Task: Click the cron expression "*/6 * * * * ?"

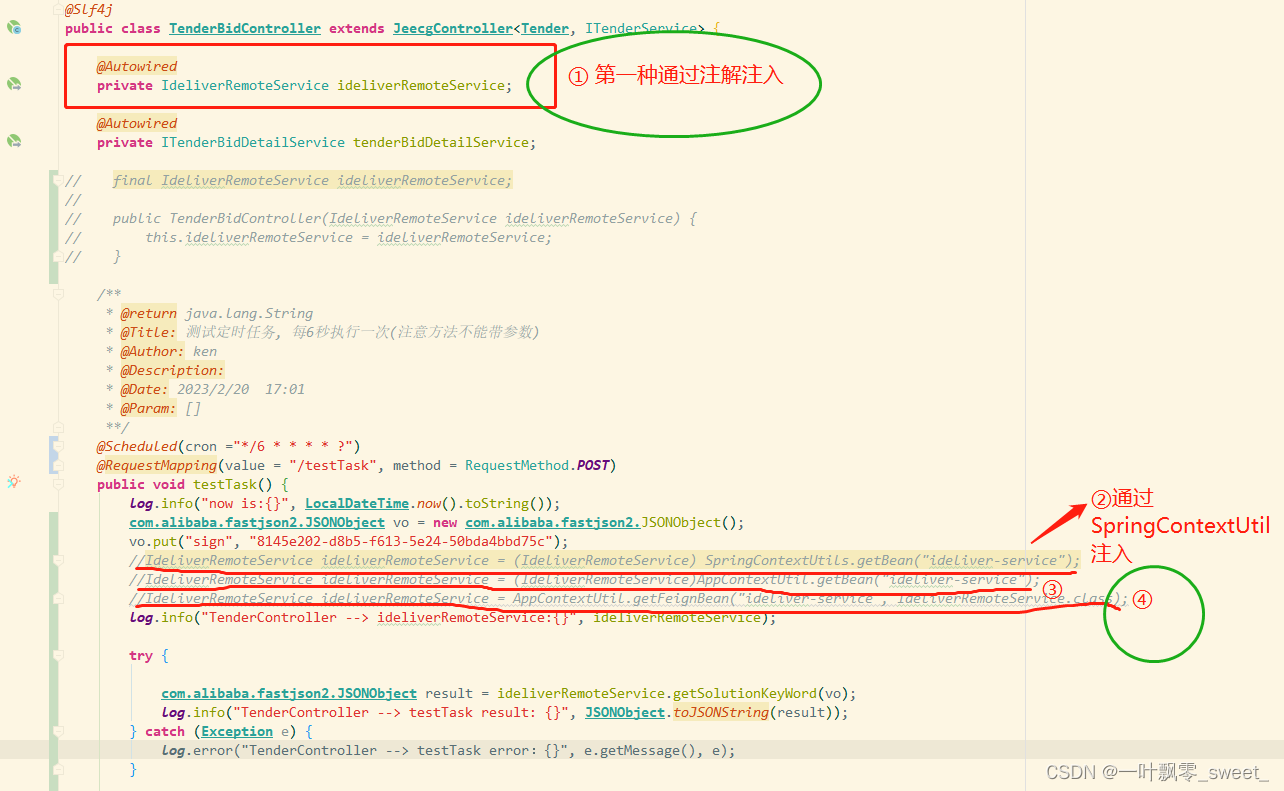Action: [293, 446]
